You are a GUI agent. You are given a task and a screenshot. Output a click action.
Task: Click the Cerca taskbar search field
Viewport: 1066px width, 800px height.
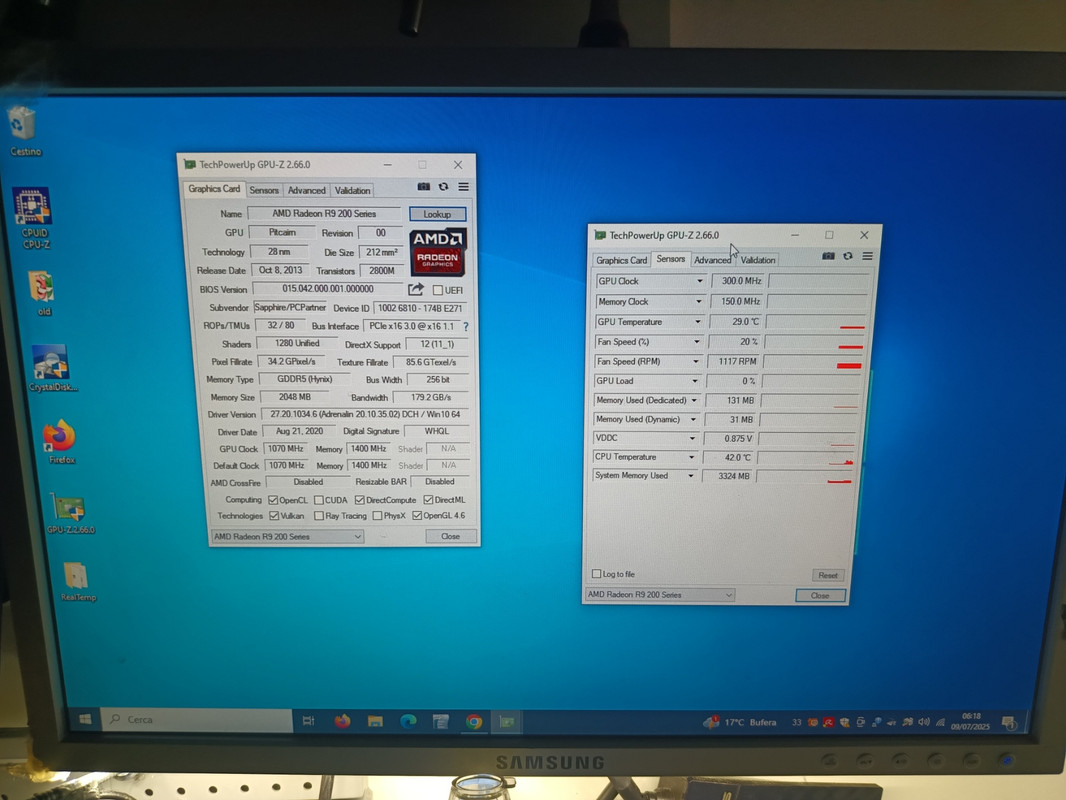point(197,720)
